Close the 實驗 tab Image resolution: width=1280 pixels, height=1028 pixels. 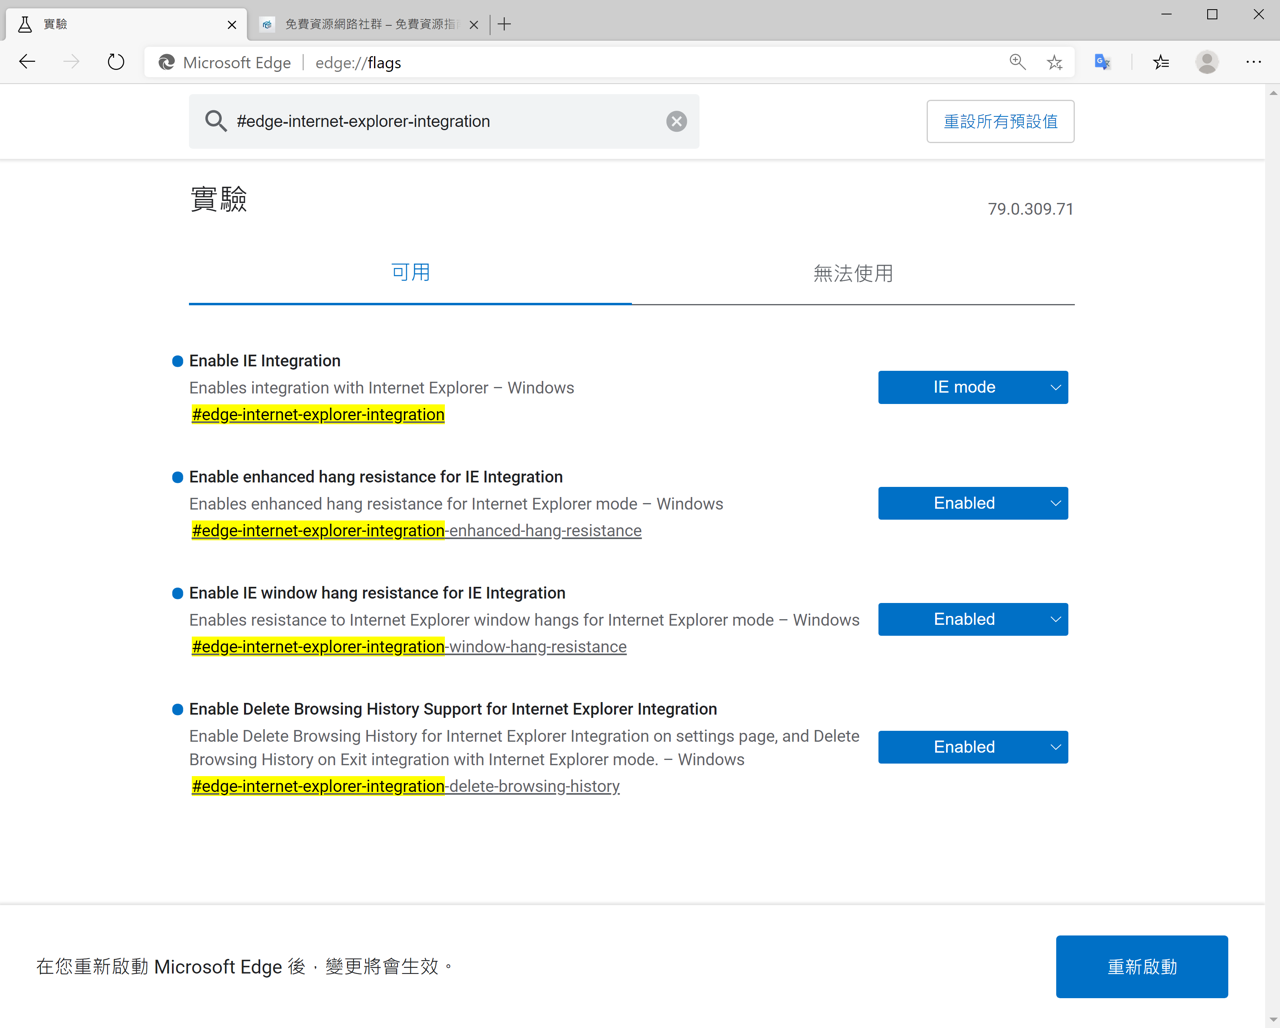pos(232,24)
